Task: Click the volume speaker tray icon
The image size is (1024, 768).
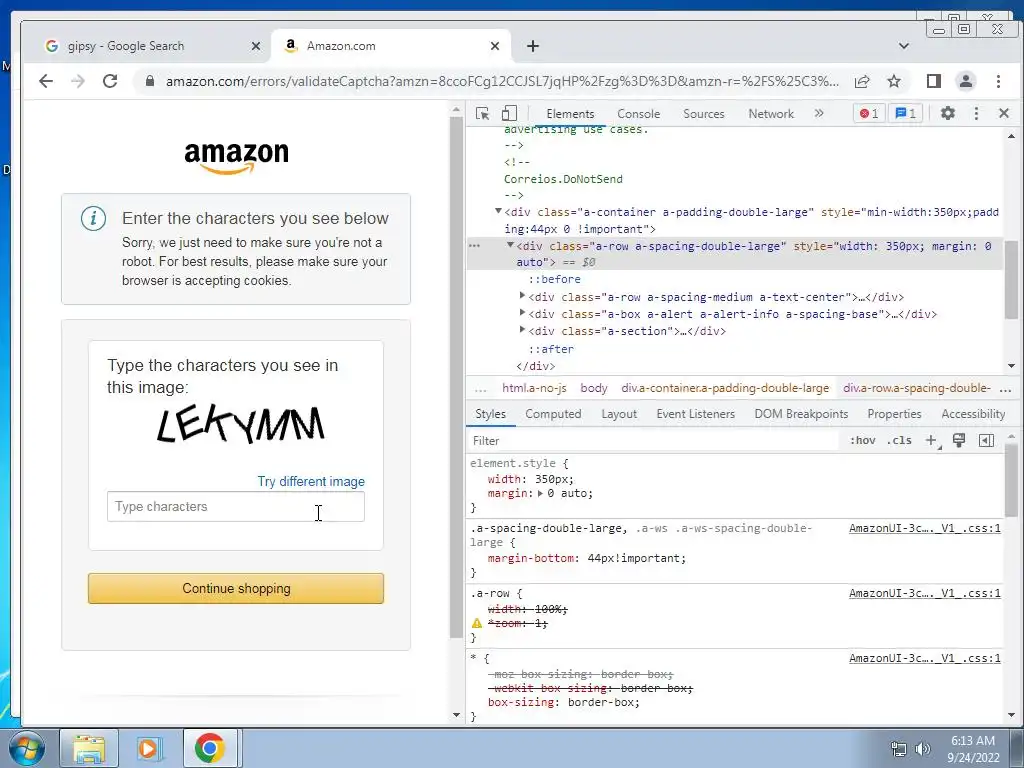Action: [923, 749]
